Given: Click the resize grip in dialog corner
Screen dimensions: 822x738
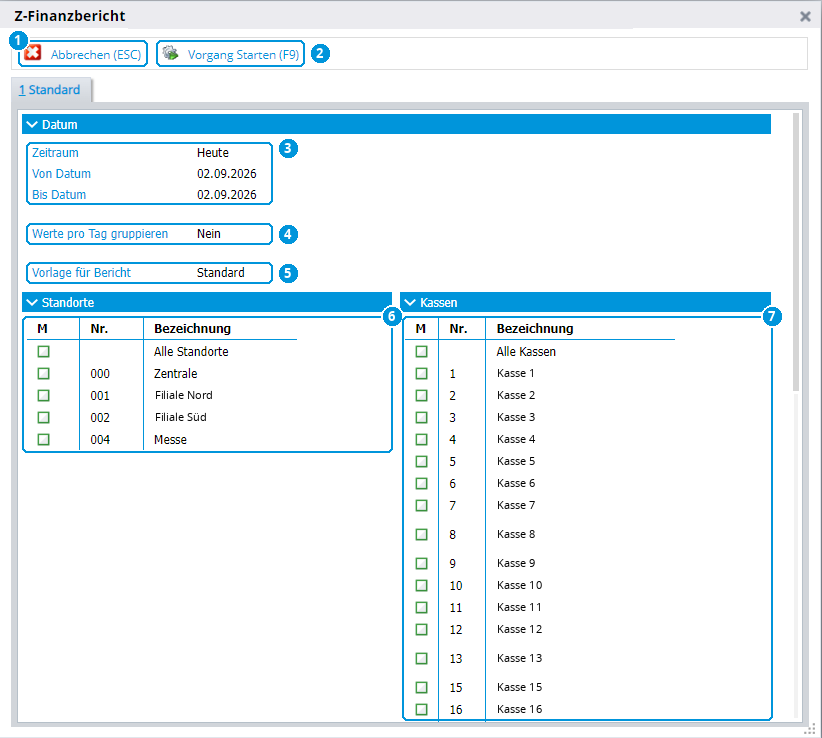Looking at the screenshot, I should tap(810, 729).
